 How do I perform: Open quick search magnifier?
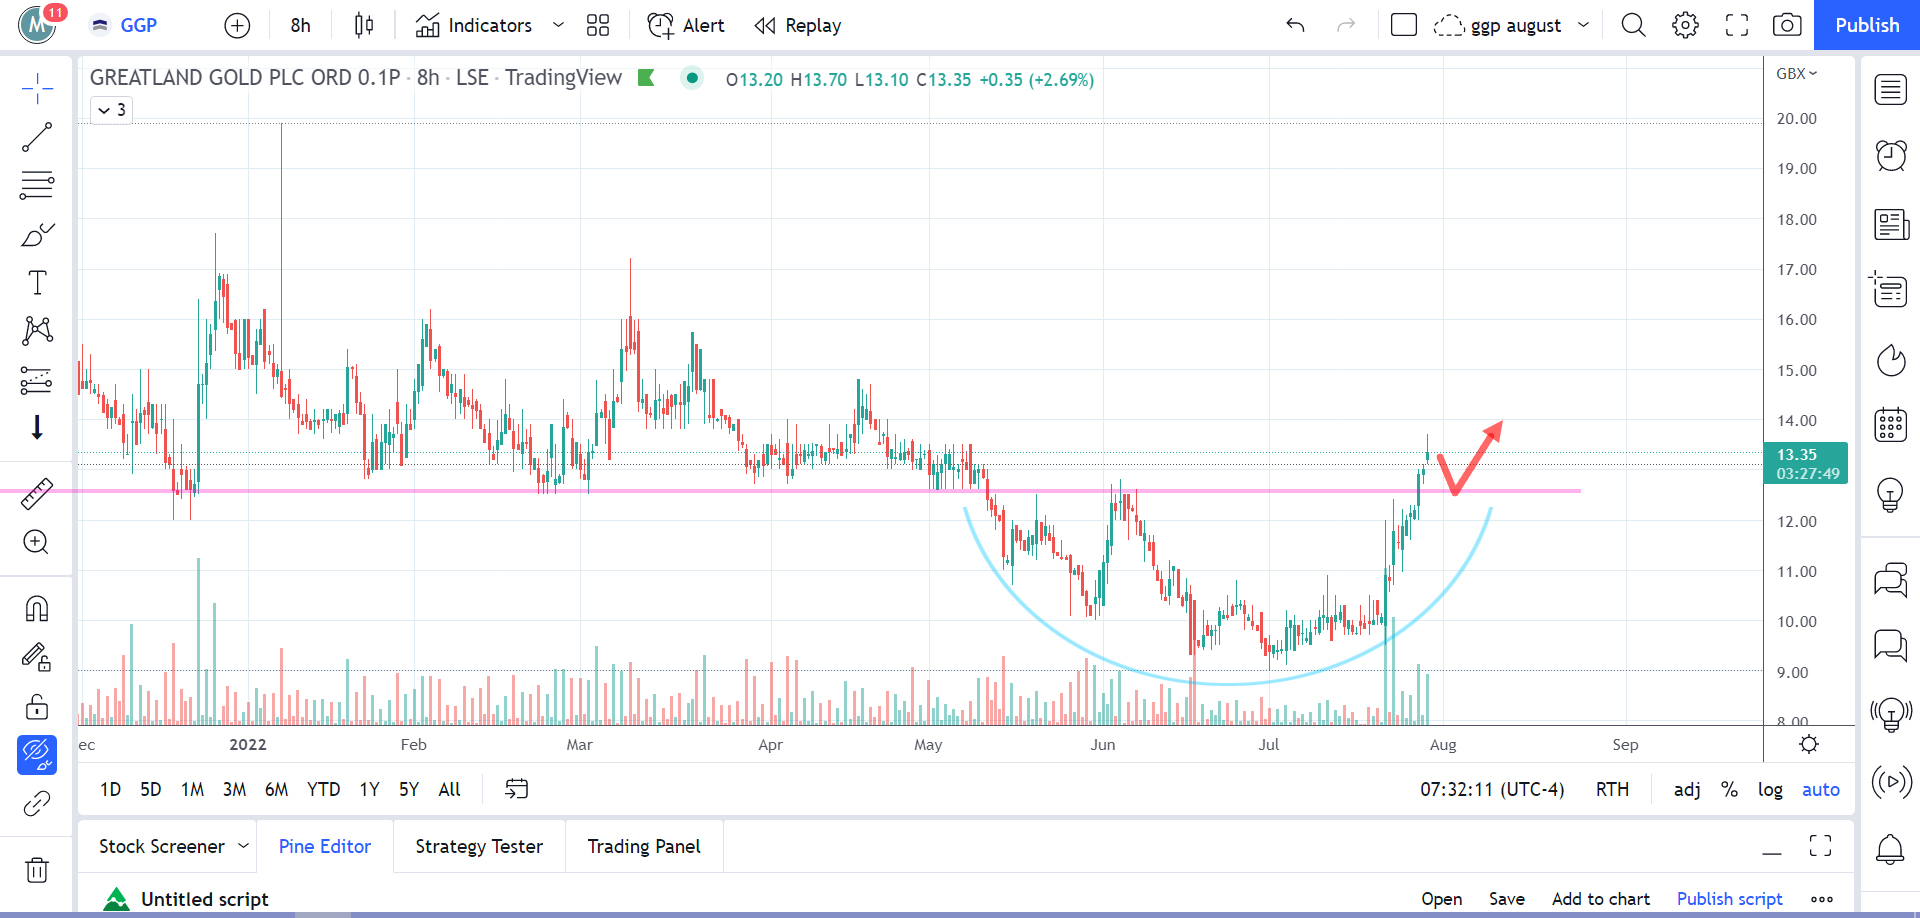pyautogui.click(x=1633, y=25)
